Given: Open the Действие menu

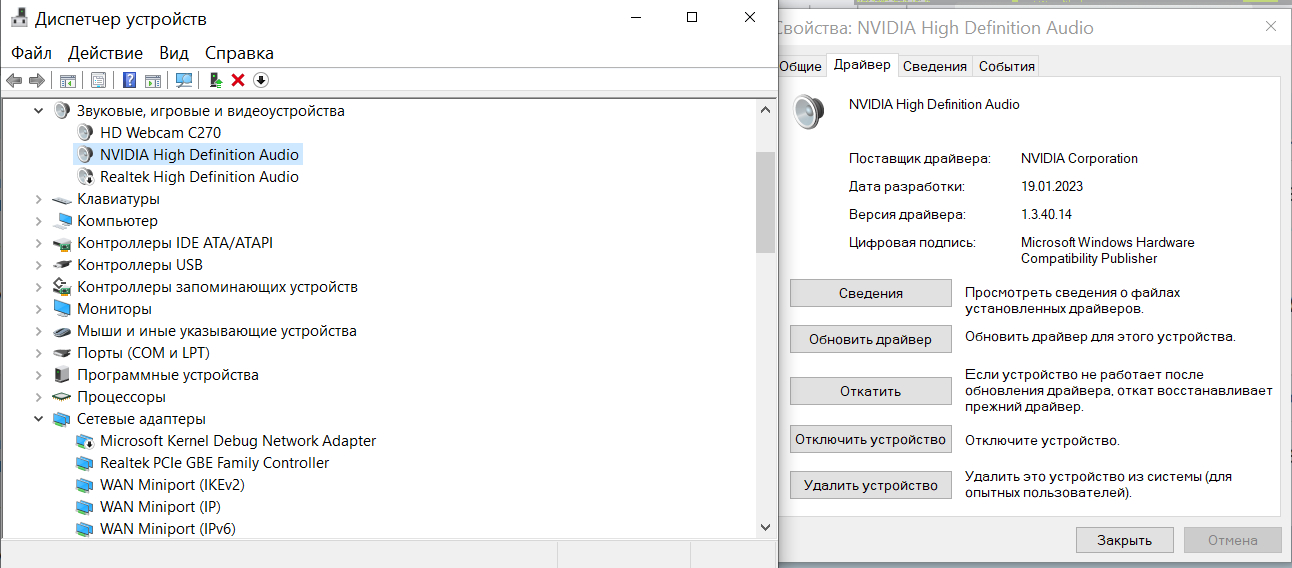Looking at the screenshot, I should [105, 53].
